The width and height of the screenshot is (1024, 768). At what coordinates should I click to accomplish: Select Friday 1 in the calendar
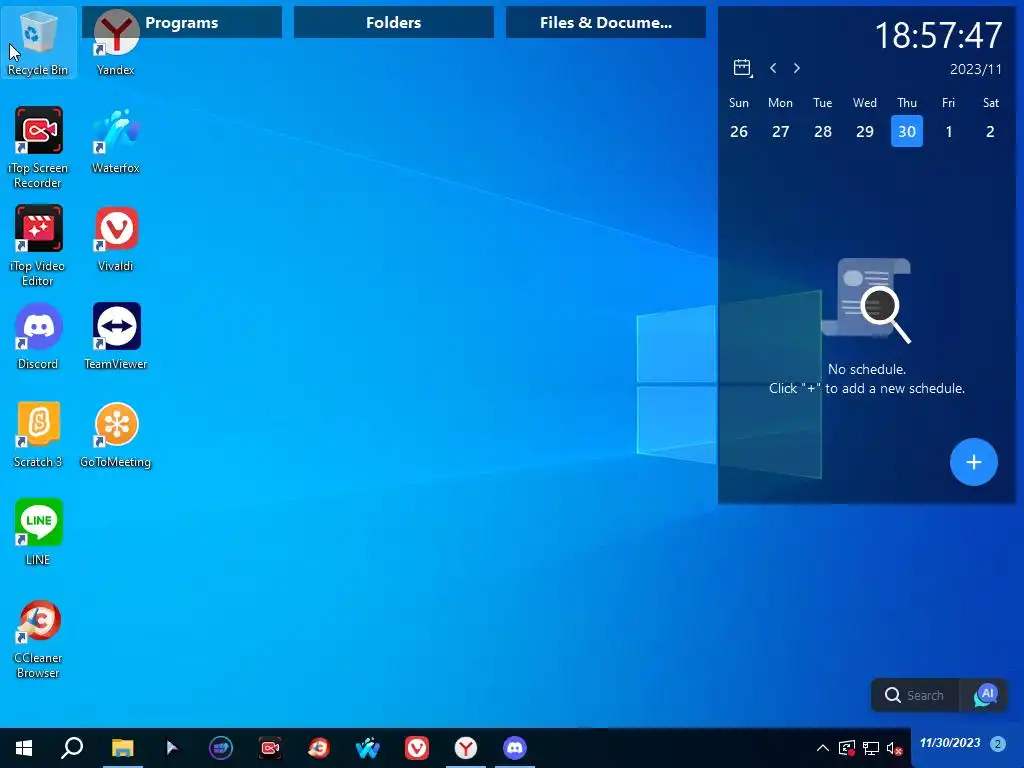[x=949, y=131]
